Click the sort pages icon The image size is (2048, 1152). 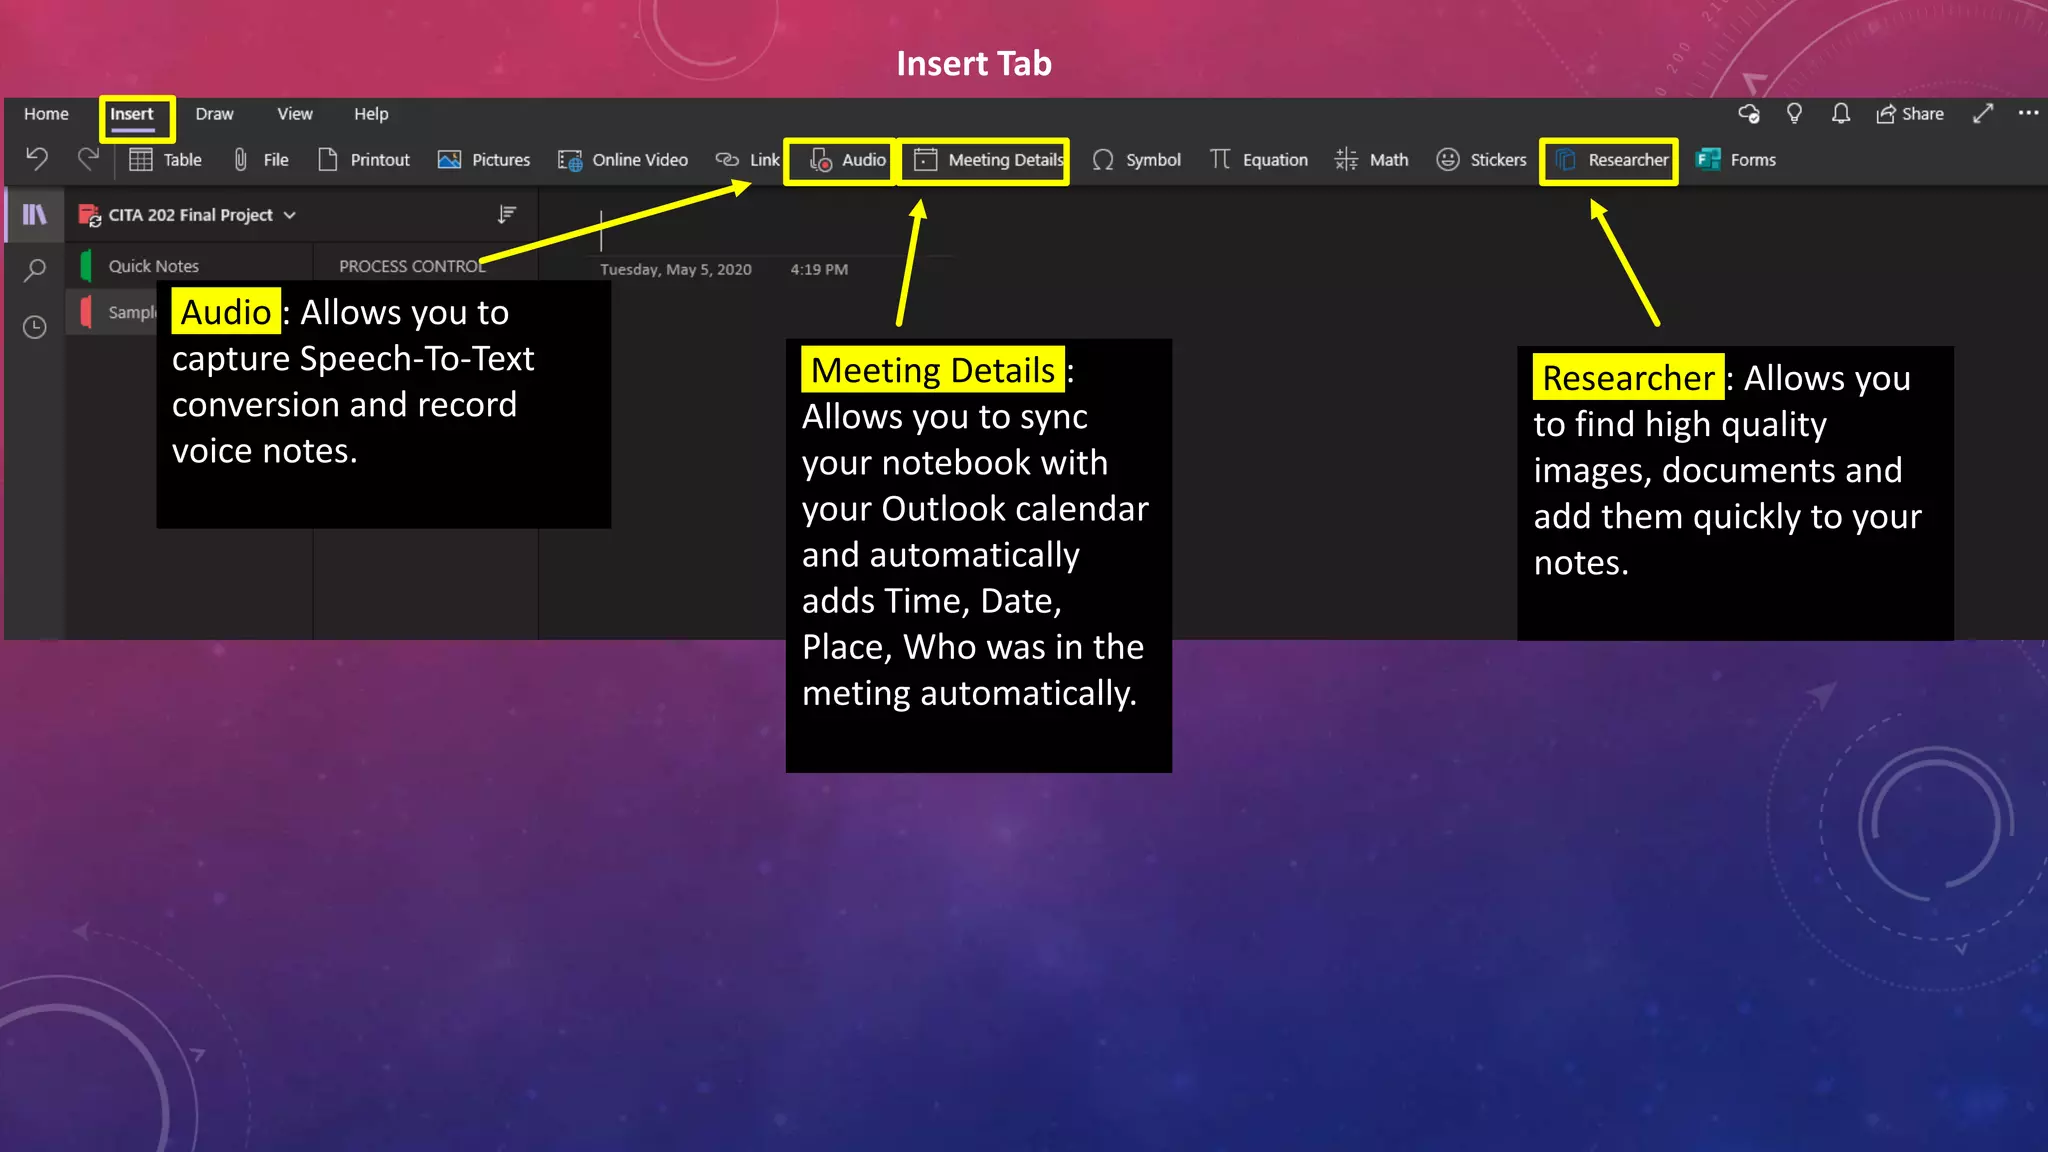pos(507,214)
